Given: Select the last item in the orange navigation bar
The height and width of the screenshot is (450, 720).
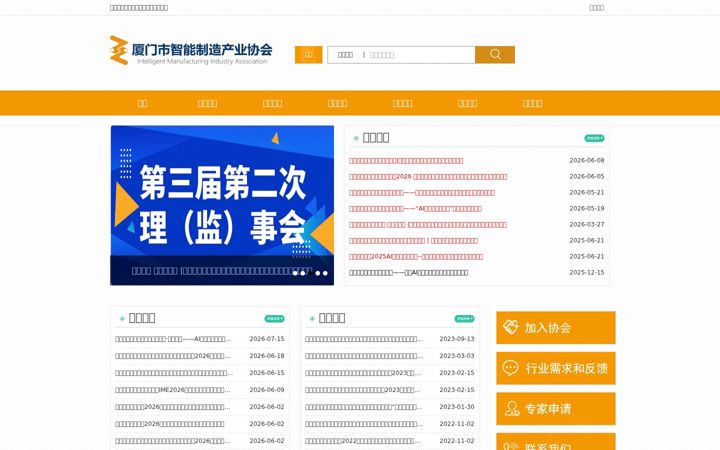Looking at the screenshot, I should point(532,103).
